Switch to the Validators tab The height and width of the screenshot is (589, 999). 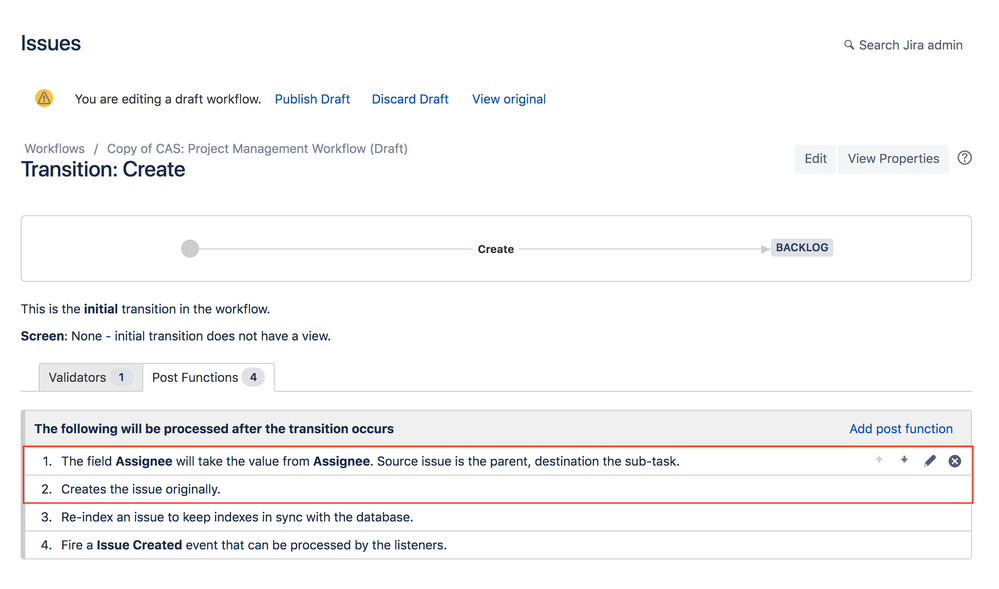tap(90, 377)
